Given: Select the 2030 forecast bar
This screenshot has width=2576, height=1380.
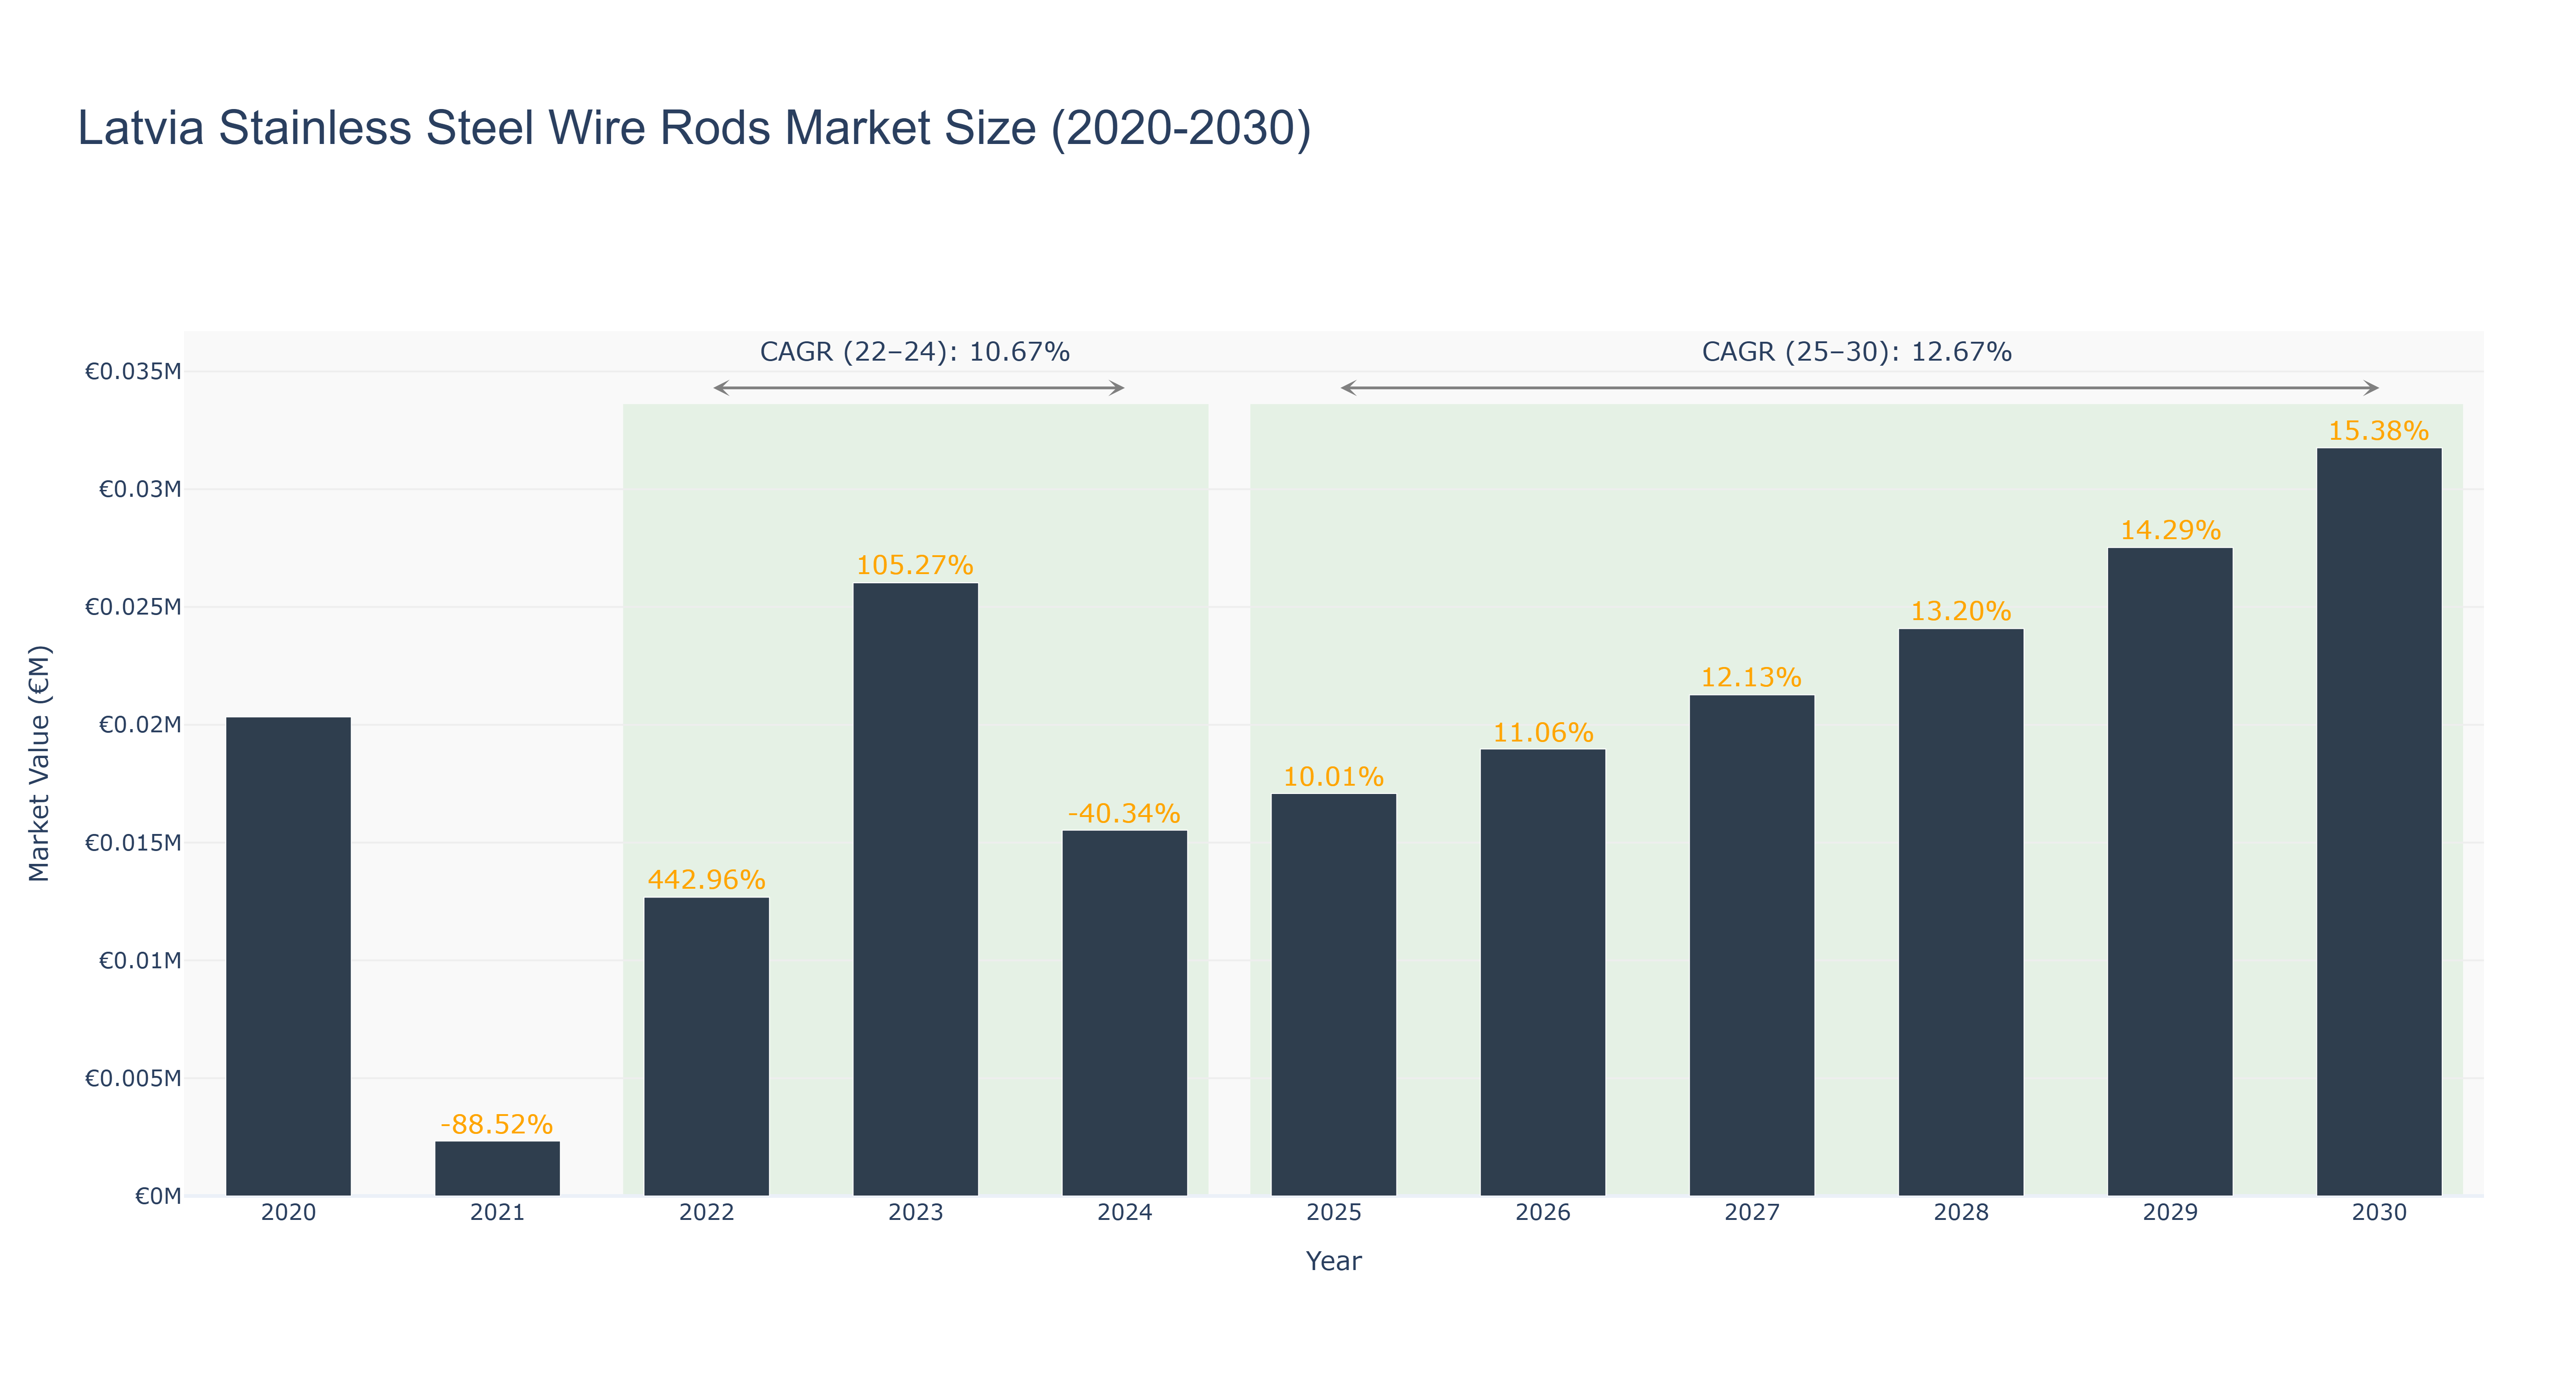Looking at the screenshot, I should (x=2378, y=822).
